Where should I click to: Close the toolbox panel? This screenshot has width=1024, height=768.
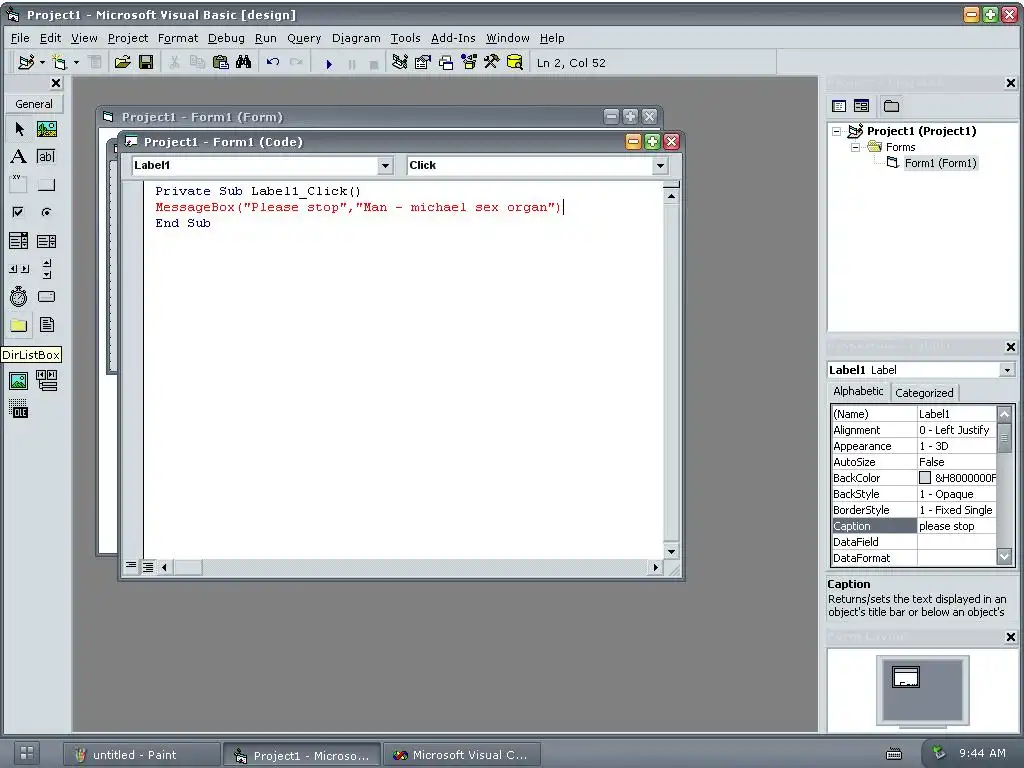coord(56,83)
